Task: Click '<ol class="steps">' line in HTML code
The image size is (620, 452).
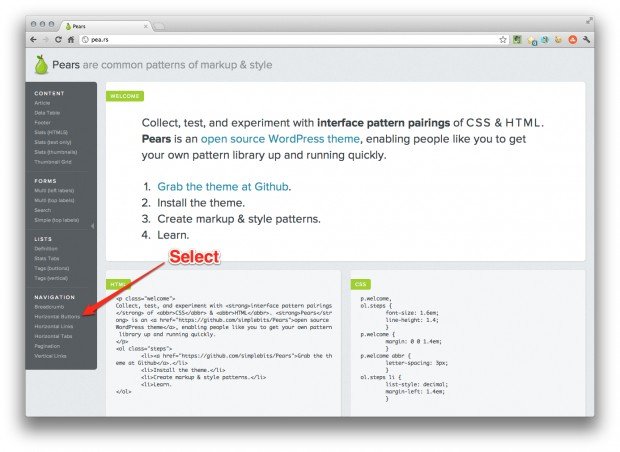Action: pyautogui.click(x=144, y=349)
